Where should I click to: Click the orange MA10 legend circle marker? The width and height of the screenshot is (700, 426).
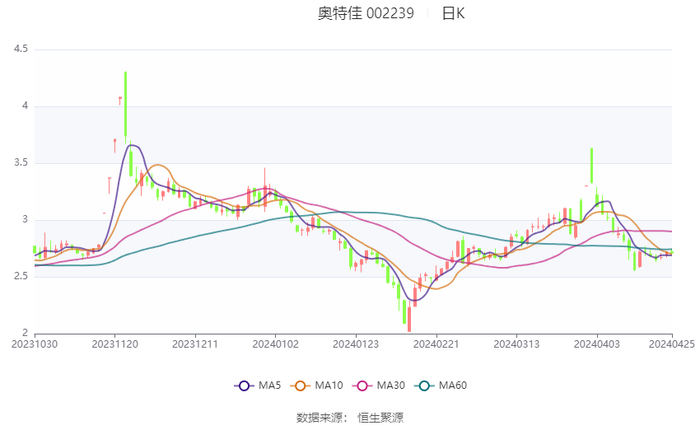tap(299, 385)
